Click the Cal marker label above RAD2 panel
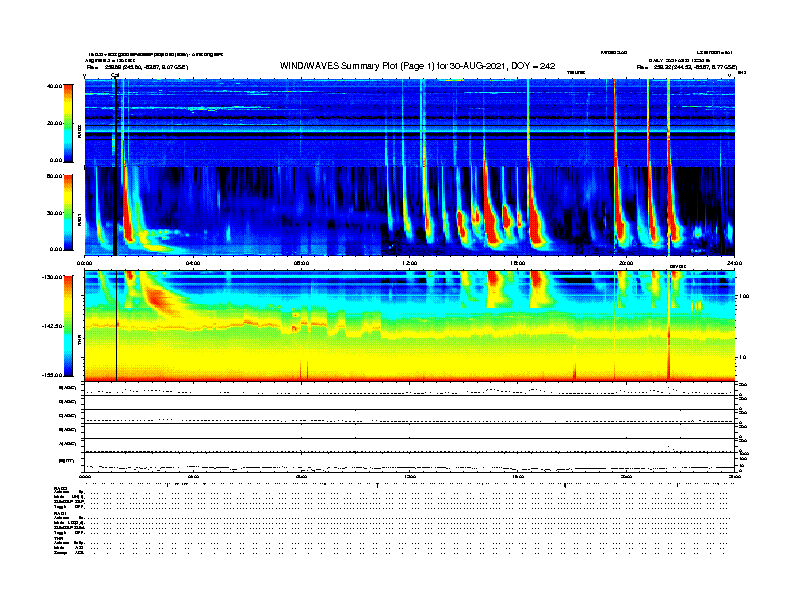The height and width of the screenshot is (612, 792). (x=115, y=75)
